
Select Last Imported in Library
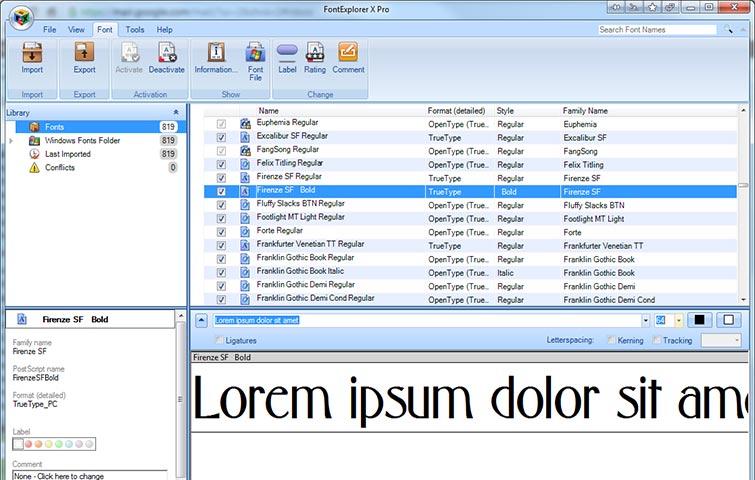[x=68, y=154]
